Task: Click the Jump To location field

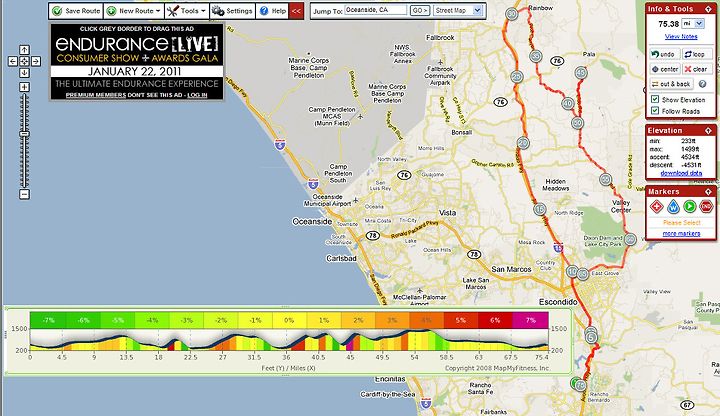Action: 375,10
